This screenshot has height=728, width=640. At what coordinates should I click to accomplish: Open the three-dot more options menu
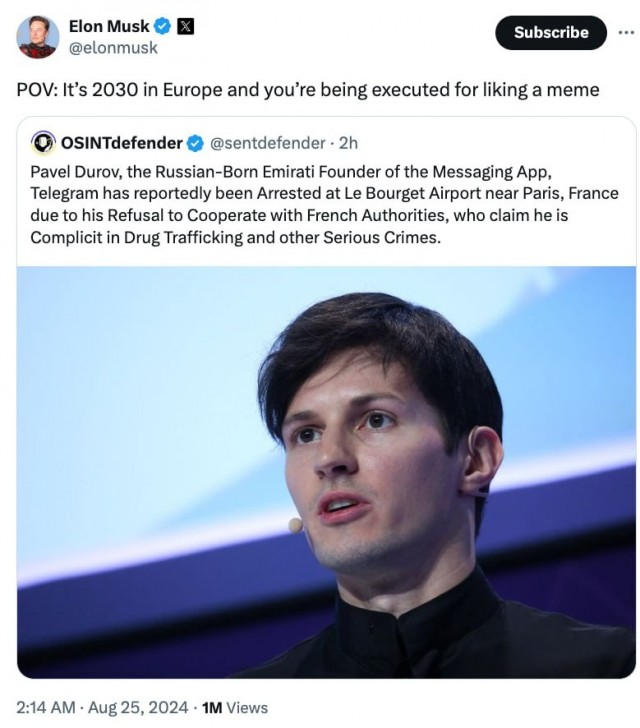tap(626, 31)
